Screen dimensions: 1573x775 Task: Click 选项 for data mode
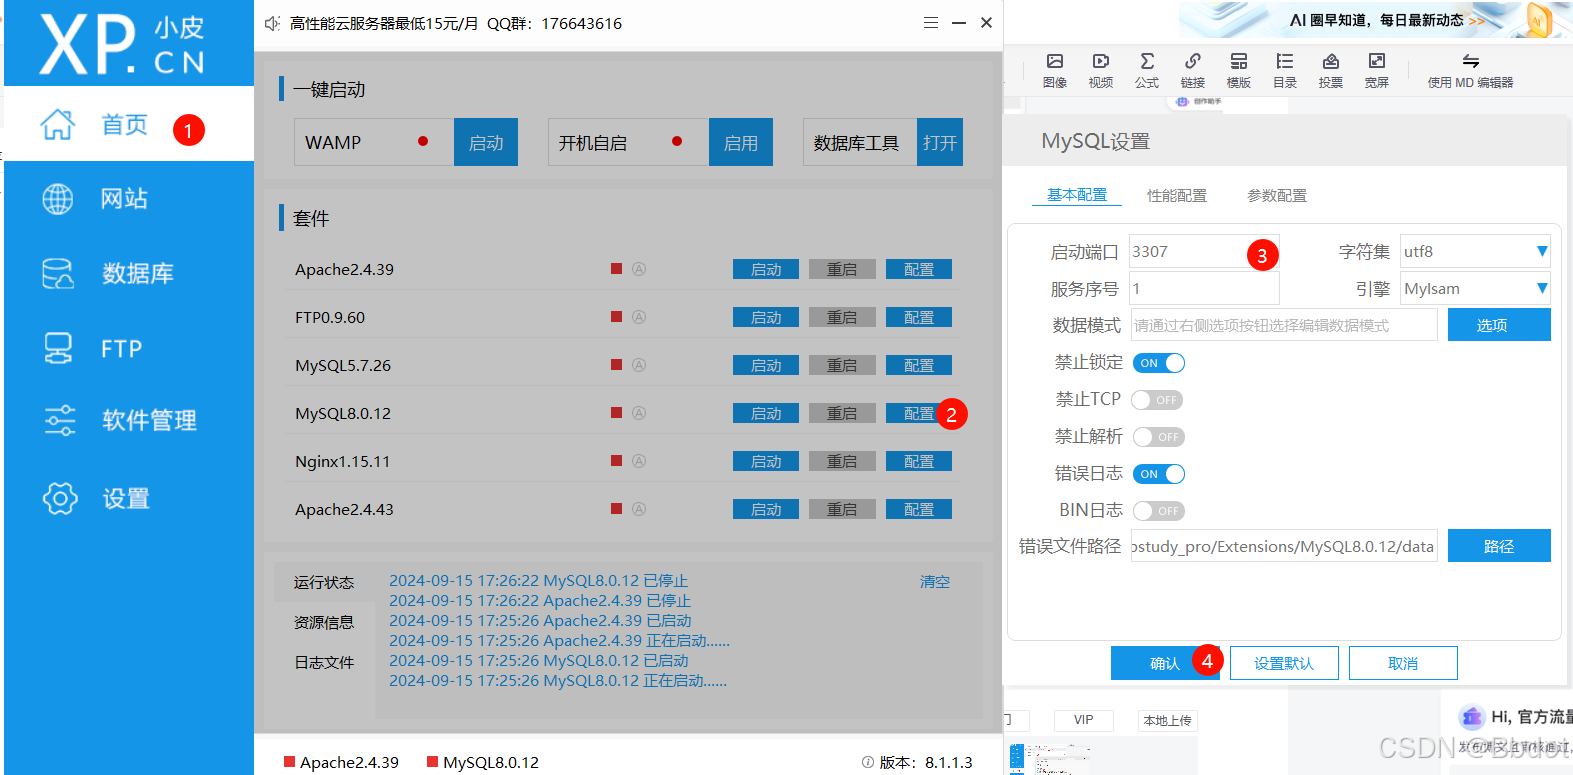pos(1499,325)
